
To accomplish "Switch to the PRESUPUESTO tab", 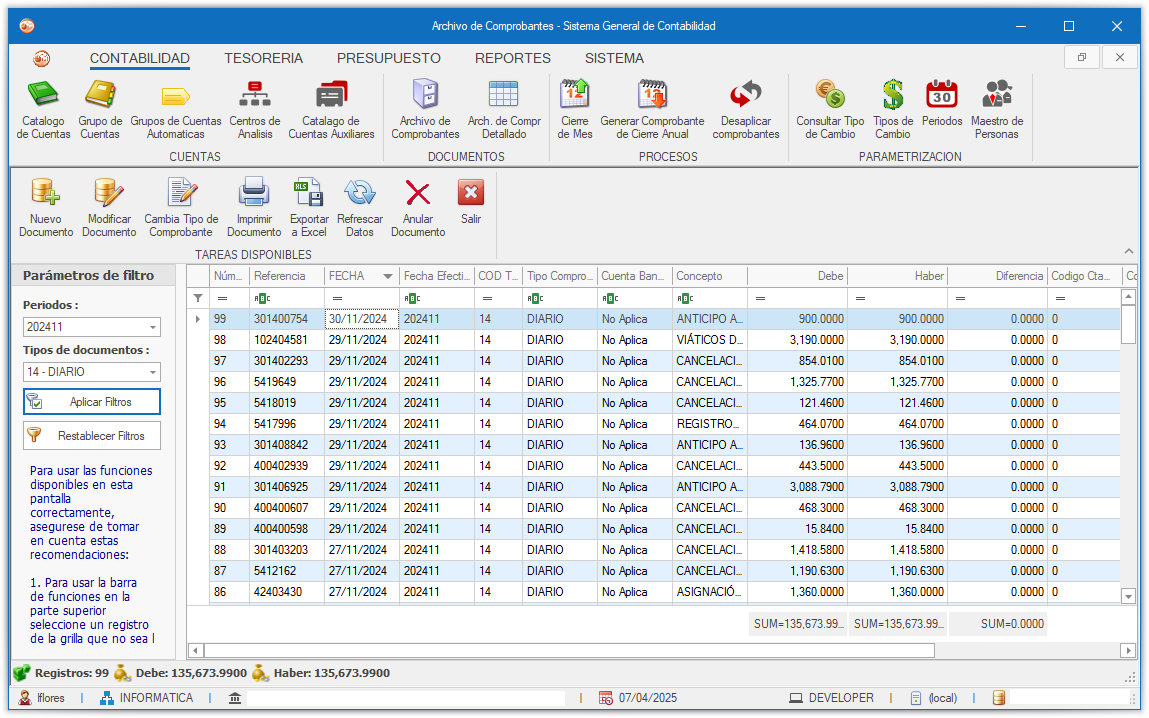I will (x=389, y=59).
